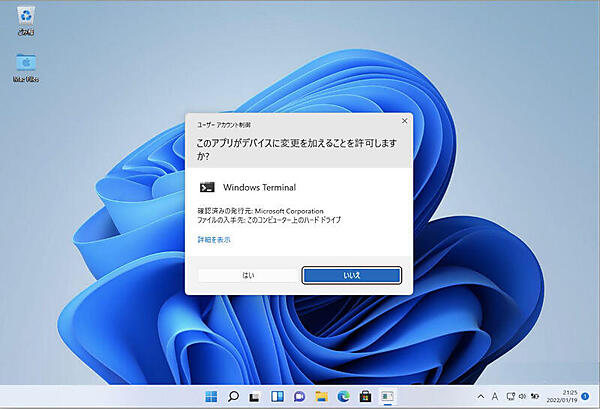This screenshot has height=409, width=600.
Task: Expand 詳細を表示 details link
Action: [x=214, y=240]
